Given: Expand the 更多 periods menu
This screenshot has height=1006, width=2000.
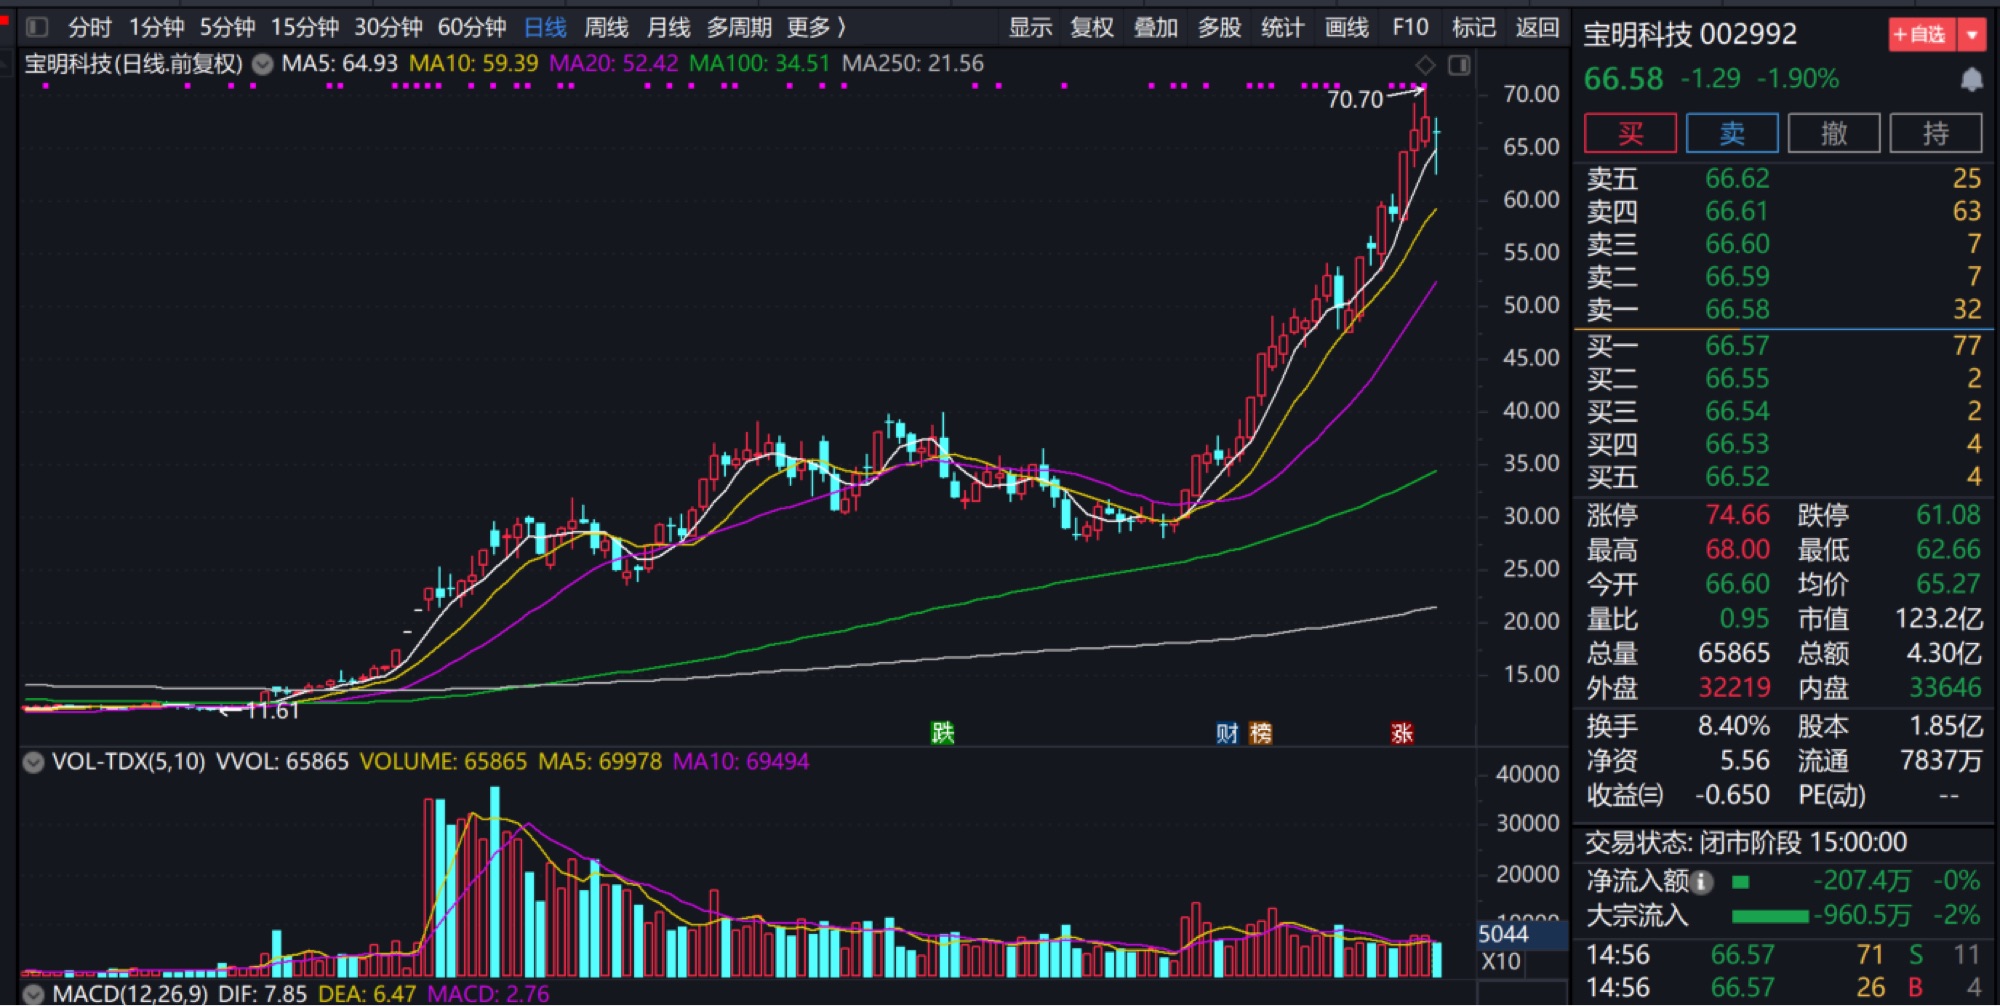Looking at the screenshot, I should tap(816, 27).
